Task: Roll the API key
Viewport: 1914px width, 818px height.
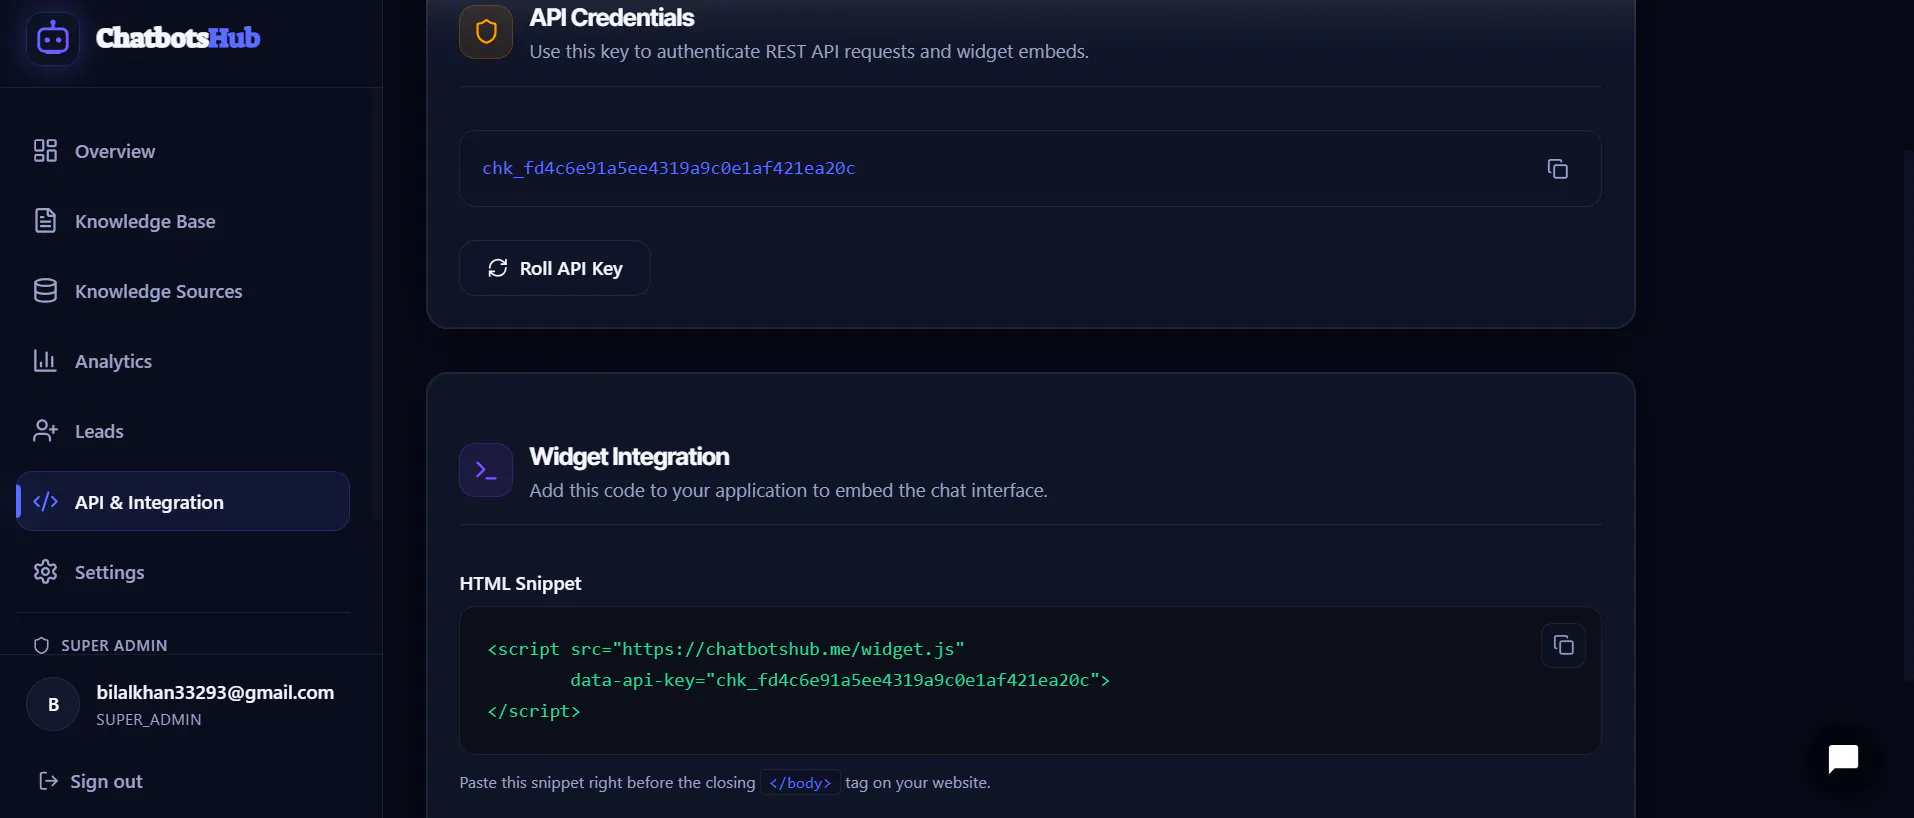Action: [x=555, y=268]
